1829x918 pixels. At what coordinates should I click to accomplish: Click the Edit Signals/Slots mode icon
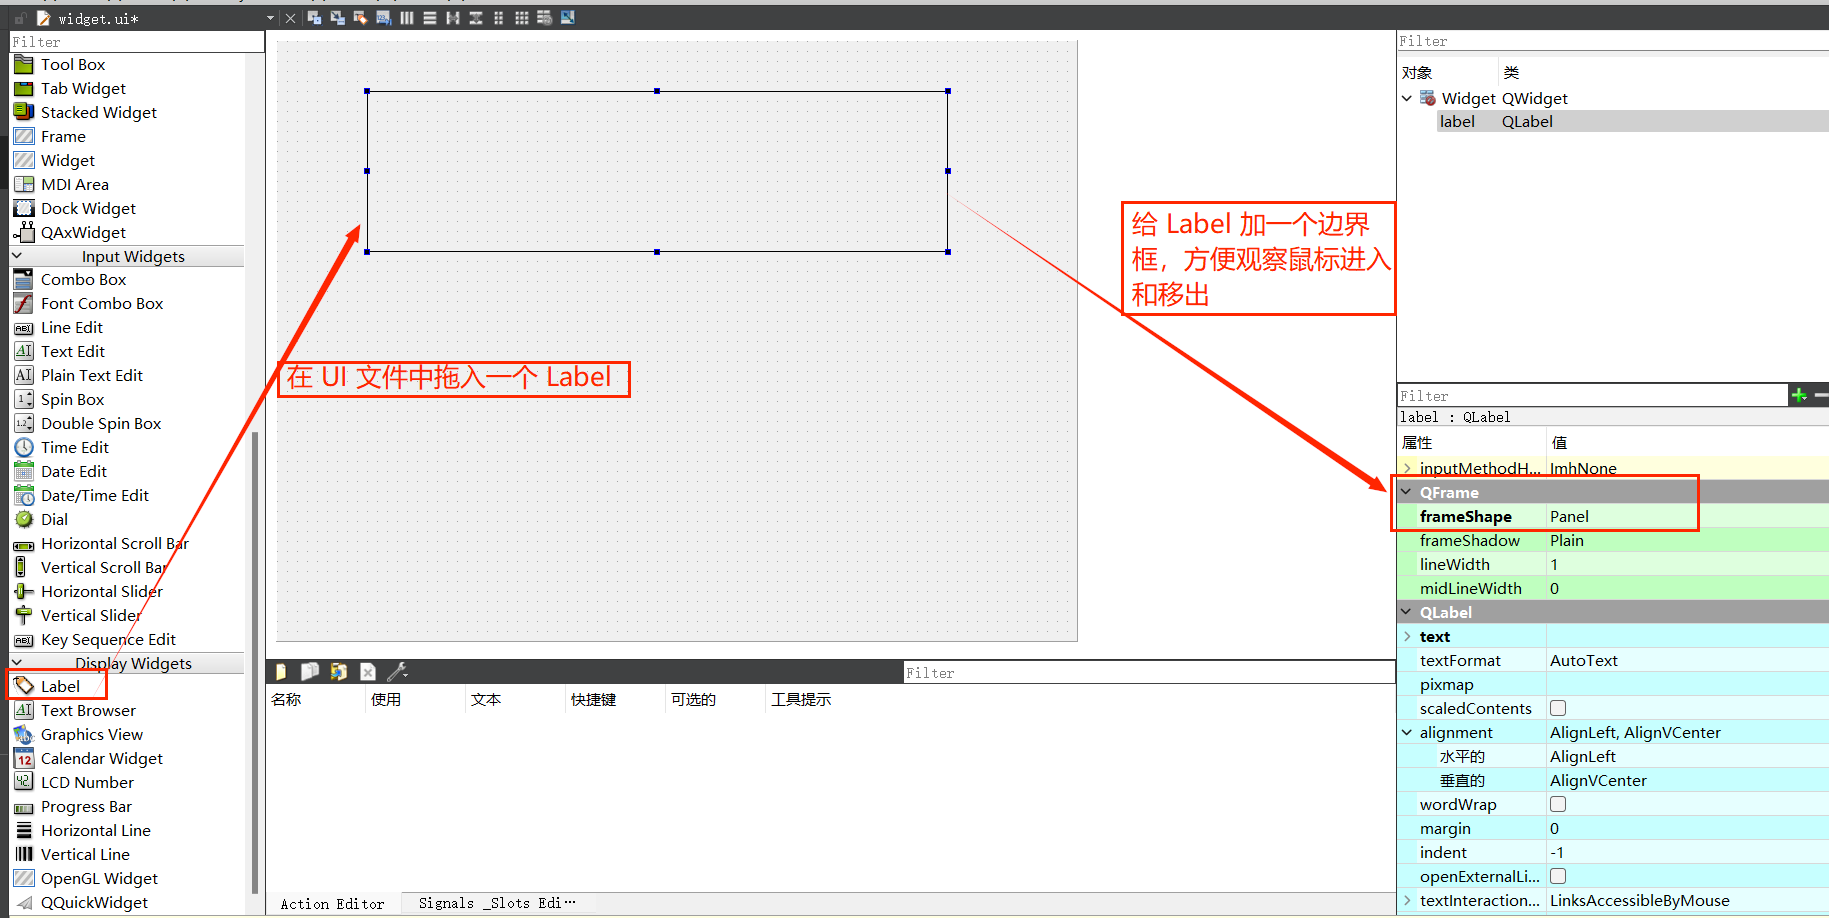[337, 18]
